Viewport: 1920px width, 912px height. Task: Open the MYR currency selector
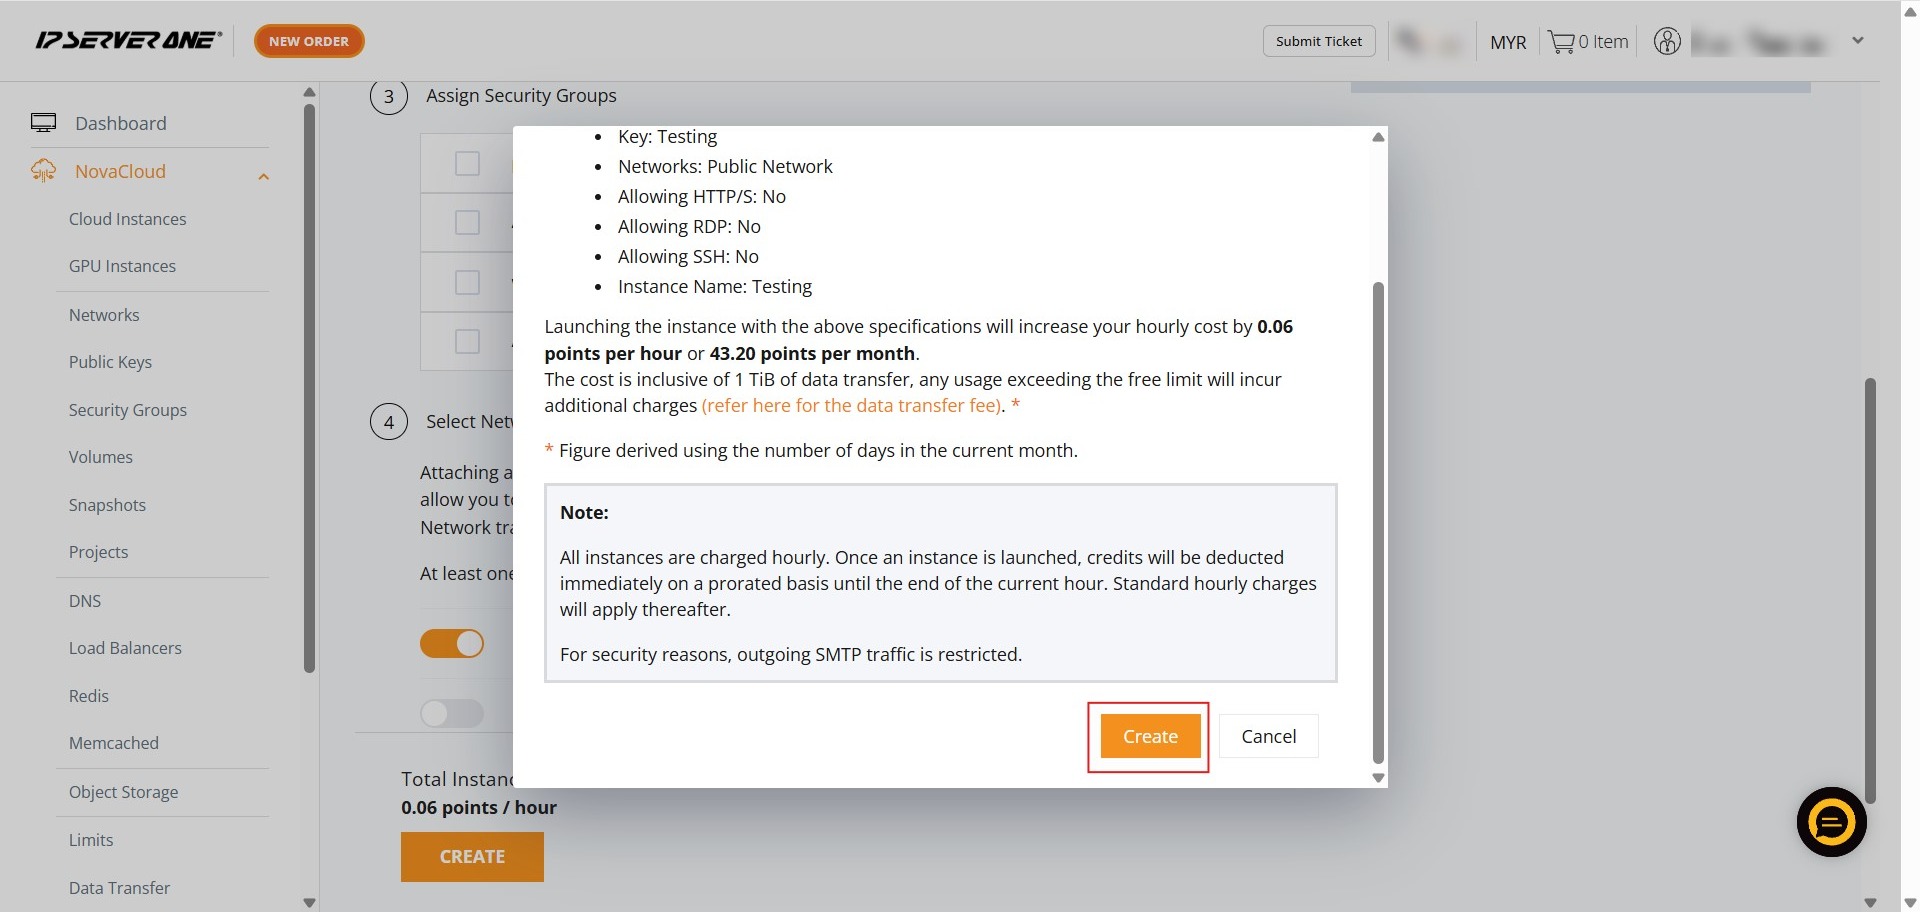click(1507, 42)
